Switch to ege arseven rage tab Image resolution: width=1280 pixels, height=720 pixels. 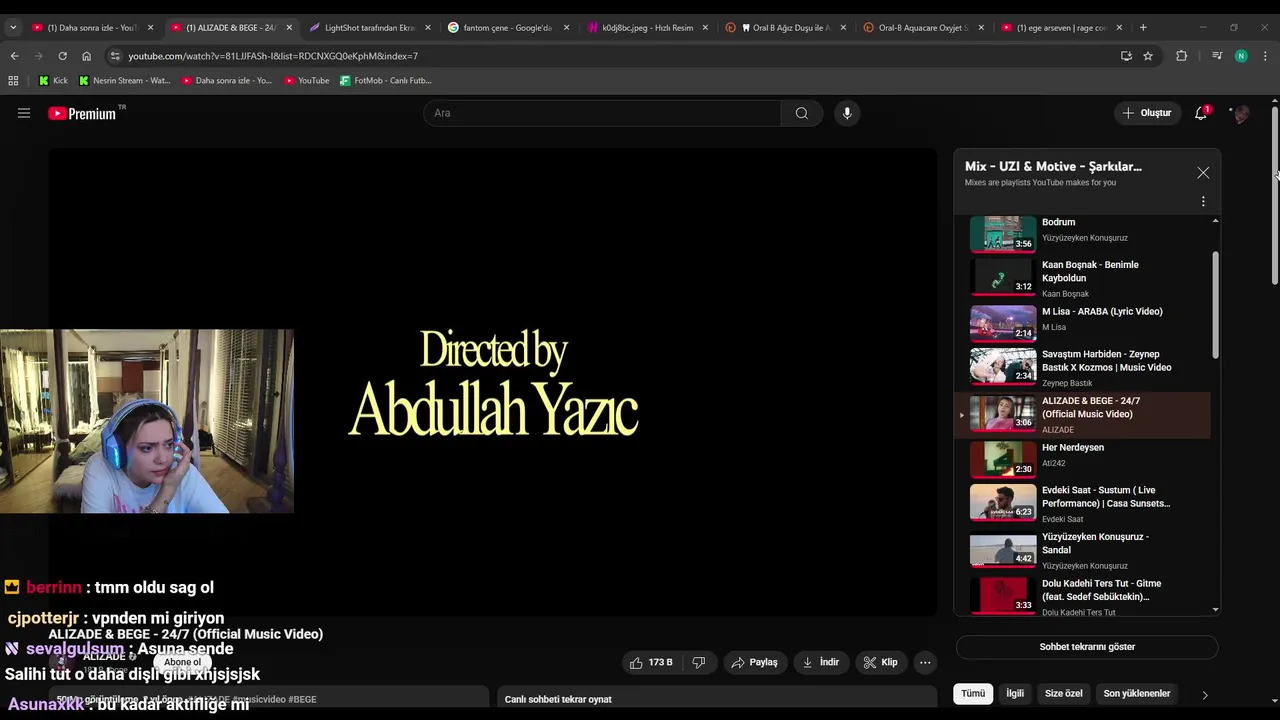[1061, 28]
